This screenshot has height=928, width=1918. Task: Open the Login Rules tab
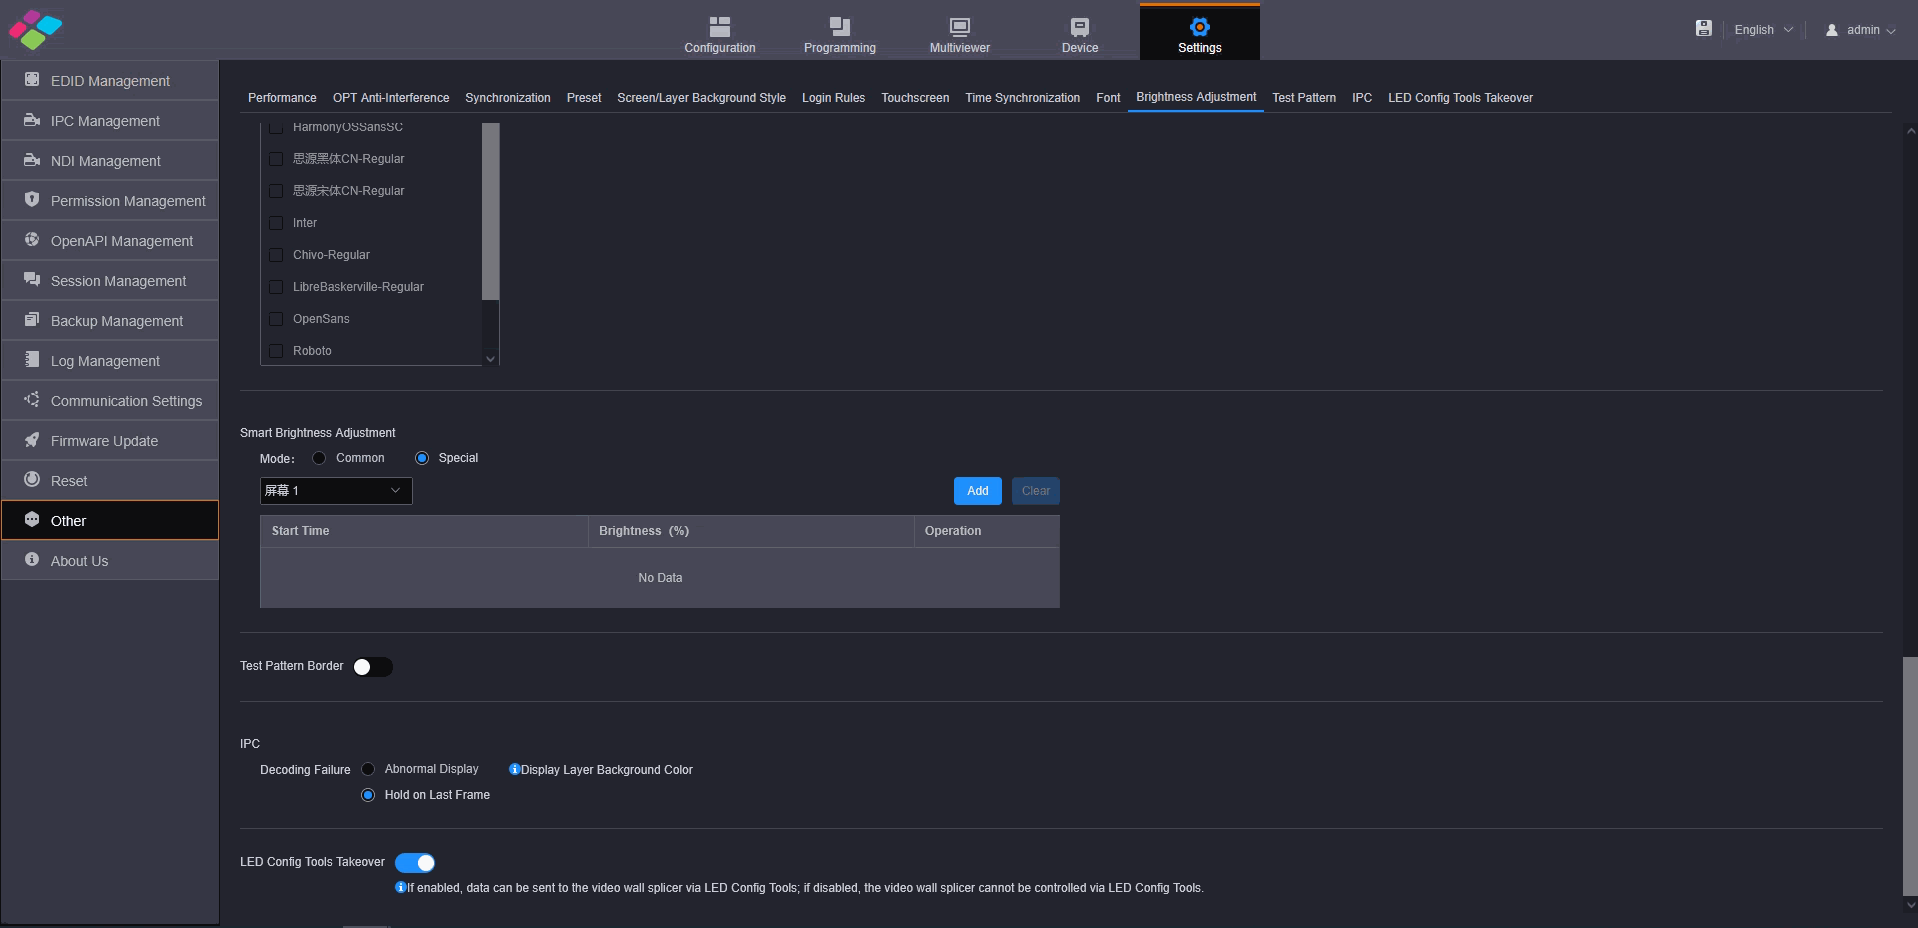pos(833,98)
